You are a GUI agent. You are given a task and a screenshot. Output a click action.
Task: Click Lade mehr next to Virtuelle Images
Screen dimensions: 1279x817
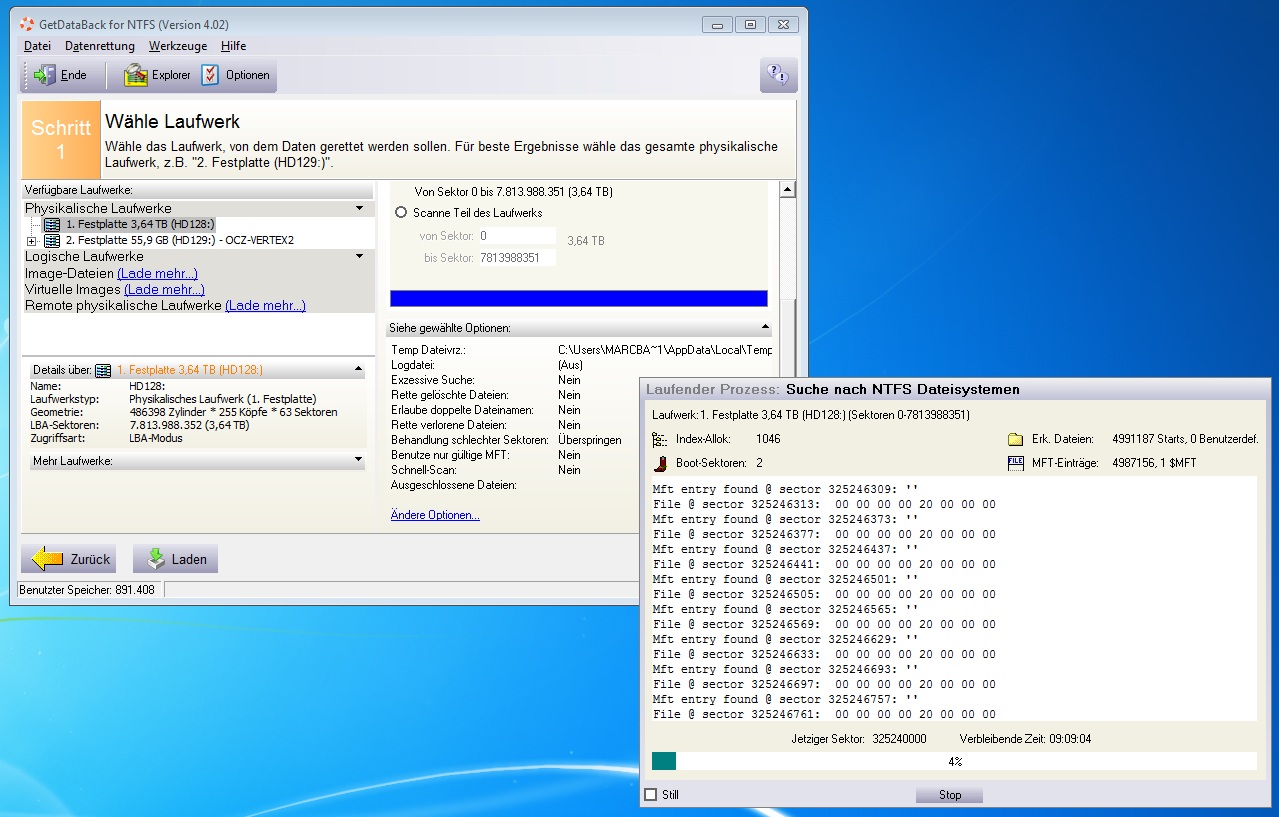[x=164, y=289]
